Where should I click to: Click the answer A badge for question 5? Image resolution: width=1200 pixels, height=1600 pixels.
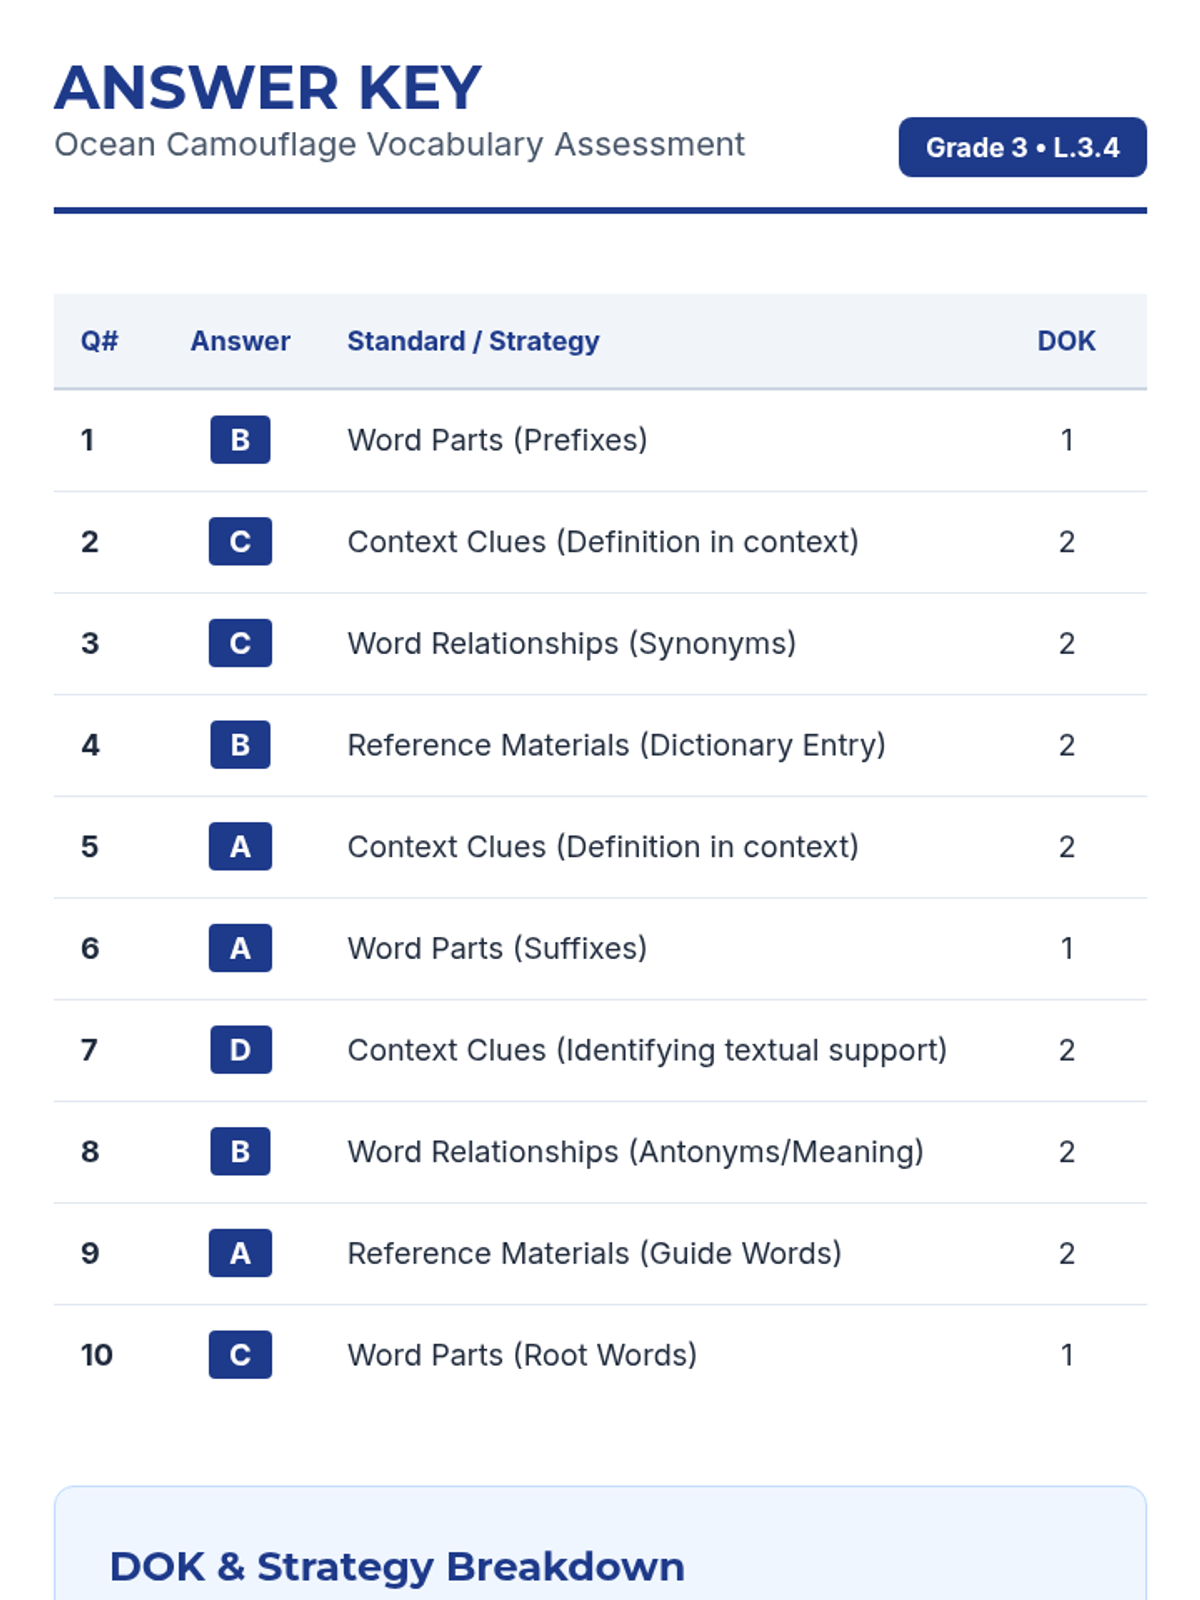[240, 847]
